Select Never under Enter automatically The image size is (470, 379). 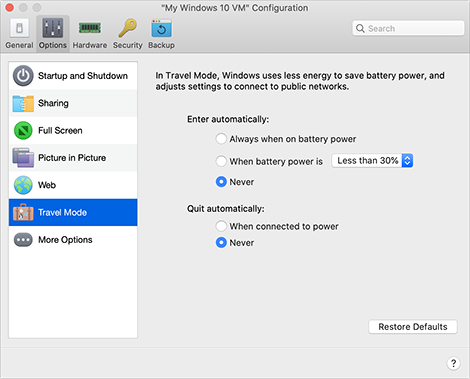tap(221, 182)
